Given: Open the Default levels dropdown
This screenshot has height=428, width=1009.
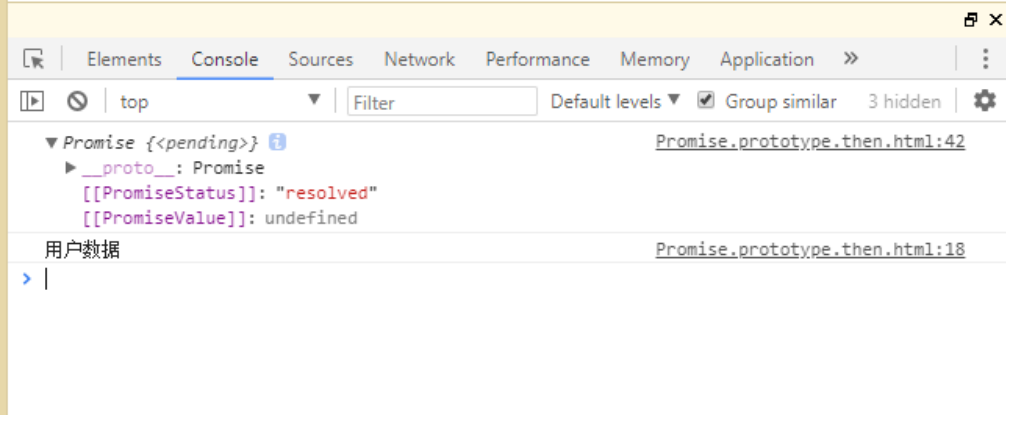Looking at the screenshot, I should point(614,101).
